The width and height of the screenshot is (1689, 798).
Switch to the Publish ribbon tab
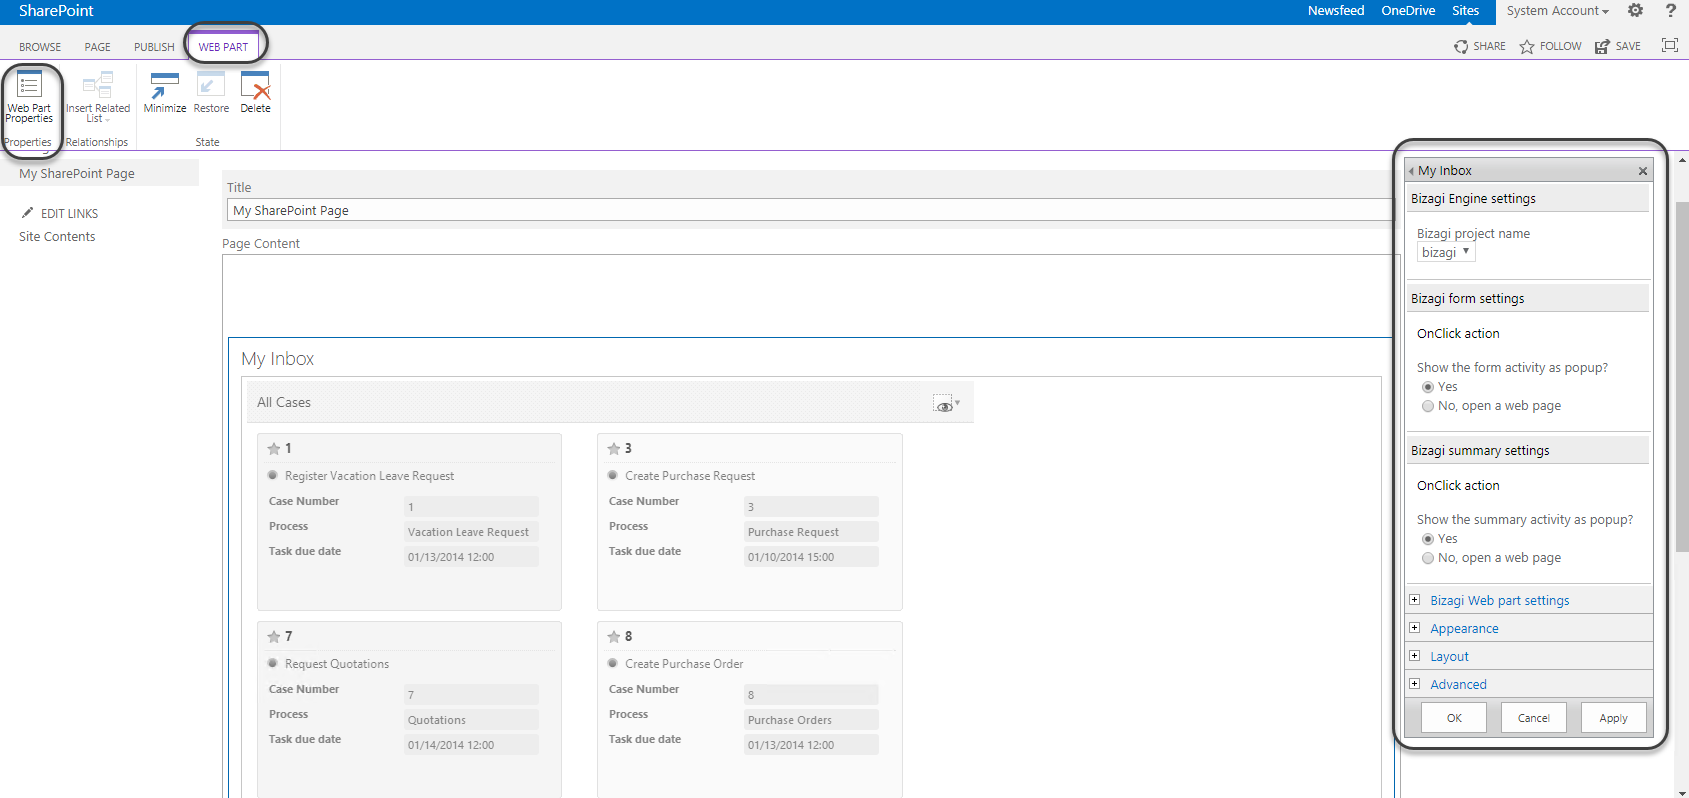pyautogui.click(x=154, y=47)
